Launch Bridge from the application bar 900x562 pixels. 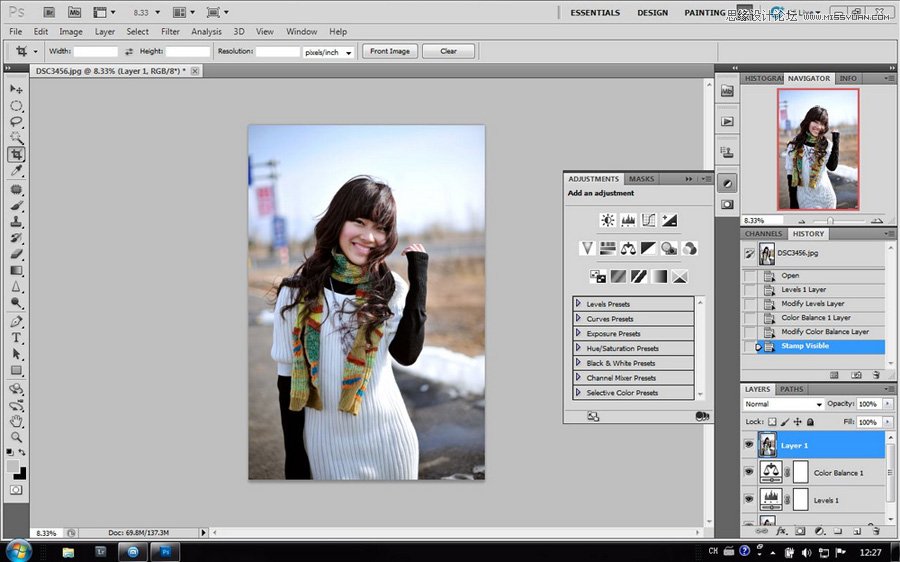(x=49, y=12)
